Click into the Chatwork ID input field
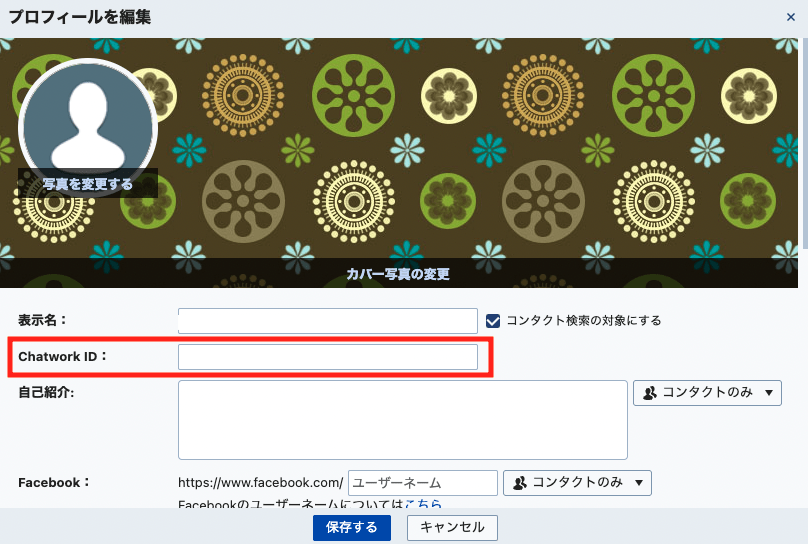The image size is (808, 544). 327,357
